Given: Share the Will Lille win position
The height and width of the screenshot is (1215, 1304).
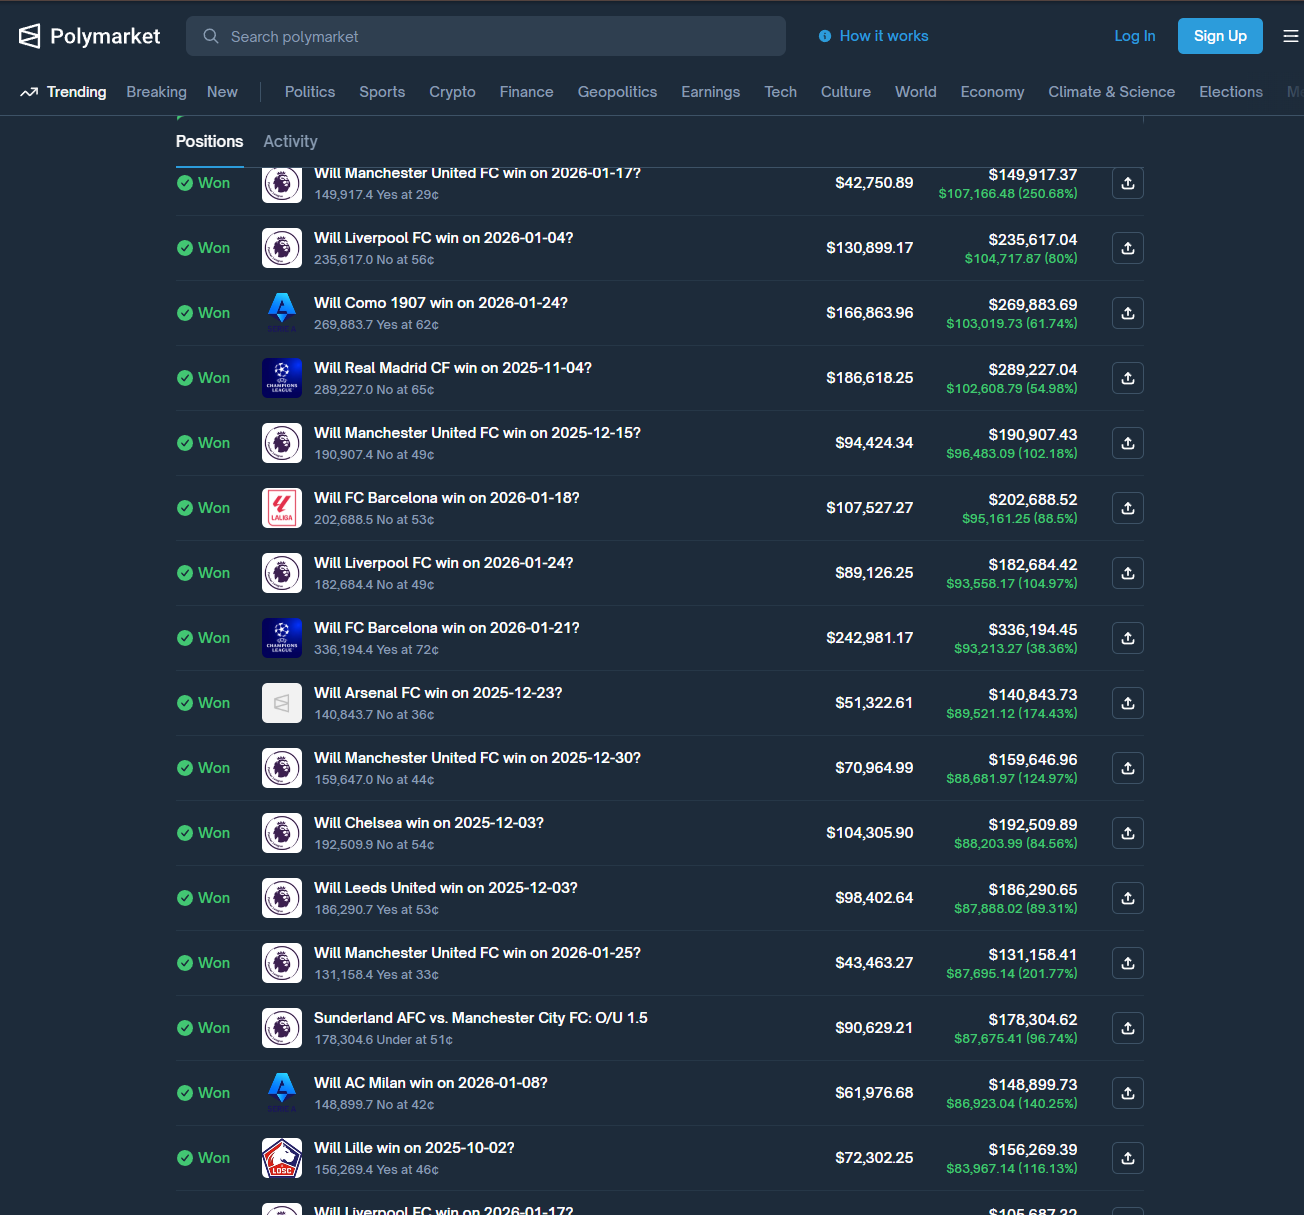Looking at the screenshot, I should (1127, 1158).
